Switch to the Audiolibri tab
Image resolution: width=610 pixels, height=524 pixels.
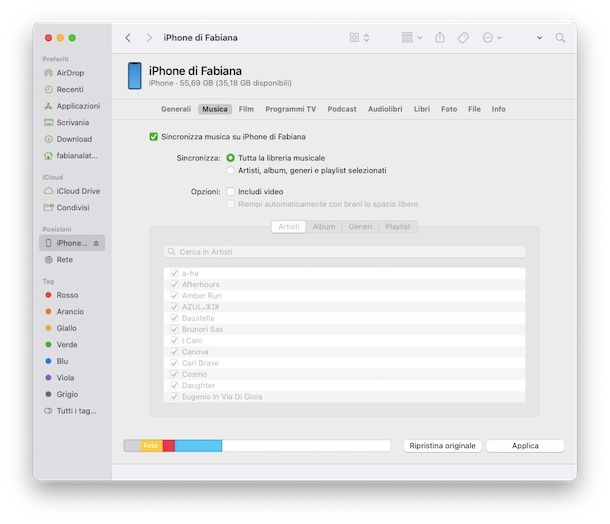tap(385, 109)
